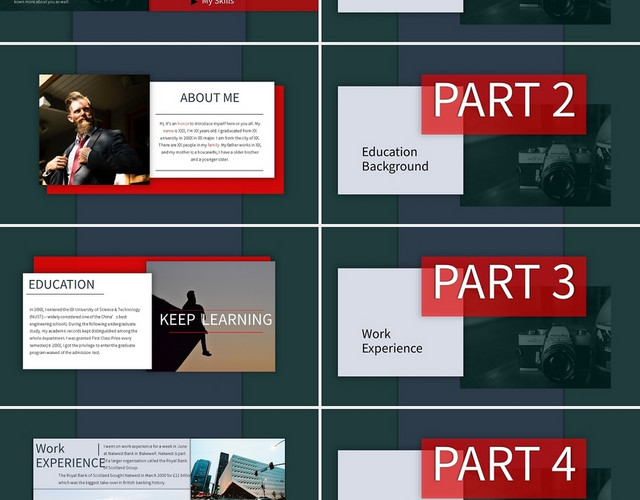Click the PART 4 red banner
Image resolution: width=640 pixels, height=500 pixels.
tap(504, 469)
